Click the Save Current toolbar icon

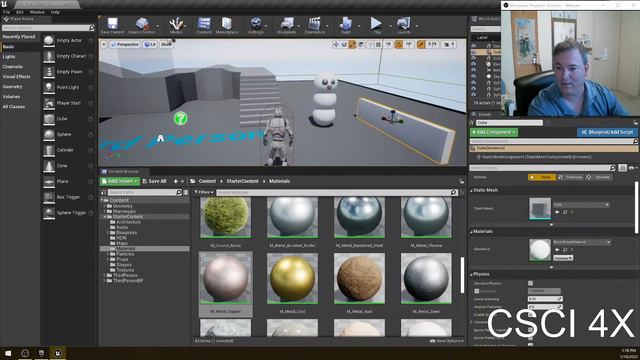(x=112, y=25)
